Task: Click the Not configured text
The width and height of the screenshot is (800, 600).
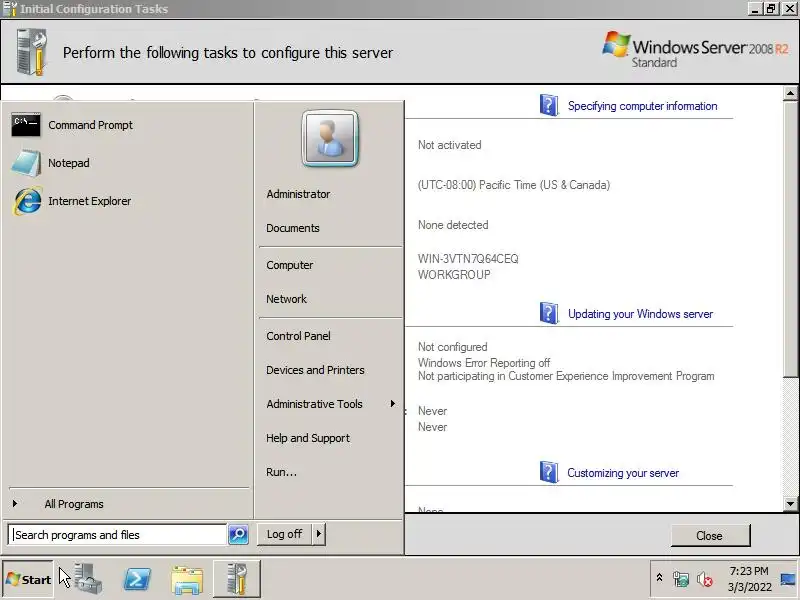Action: (x=453, y=347)
